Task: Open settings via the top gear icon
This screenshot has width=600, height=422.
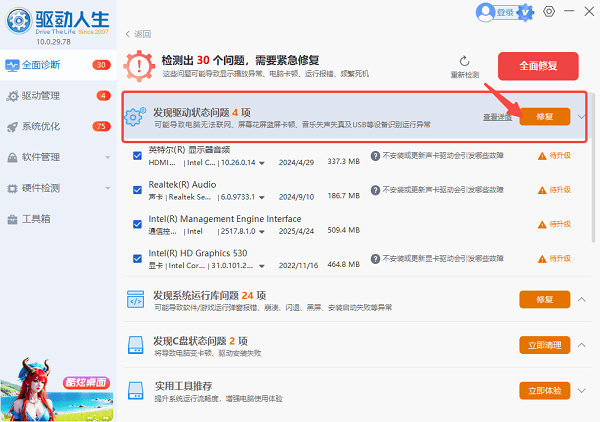Action: pyautogui.click(x=549, y=12)
